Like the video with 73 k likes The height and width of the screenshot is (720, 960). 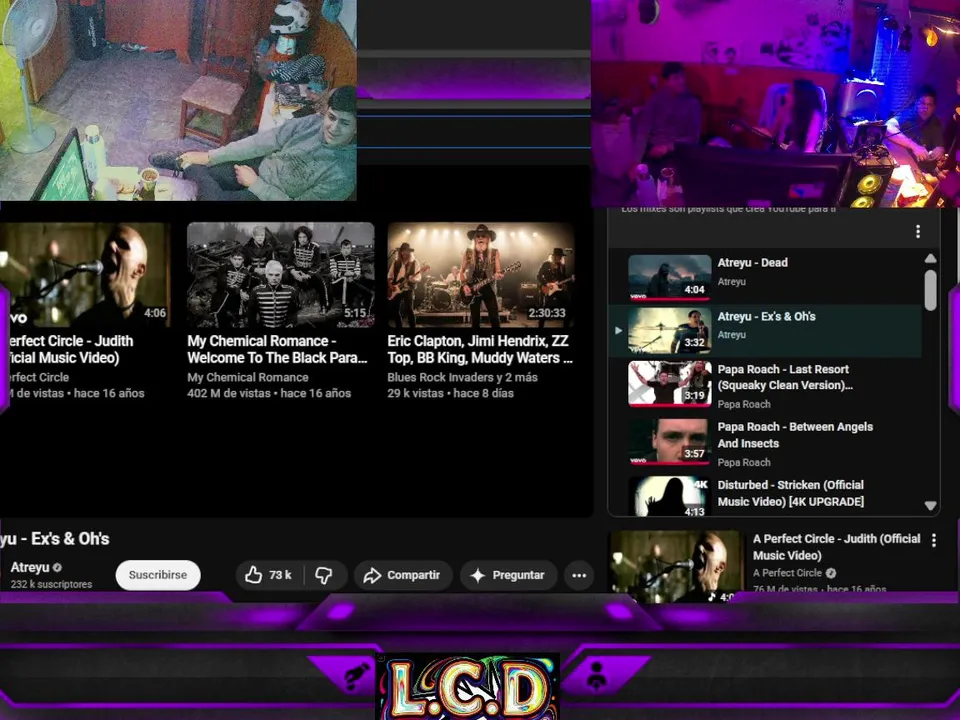[269, 575]
